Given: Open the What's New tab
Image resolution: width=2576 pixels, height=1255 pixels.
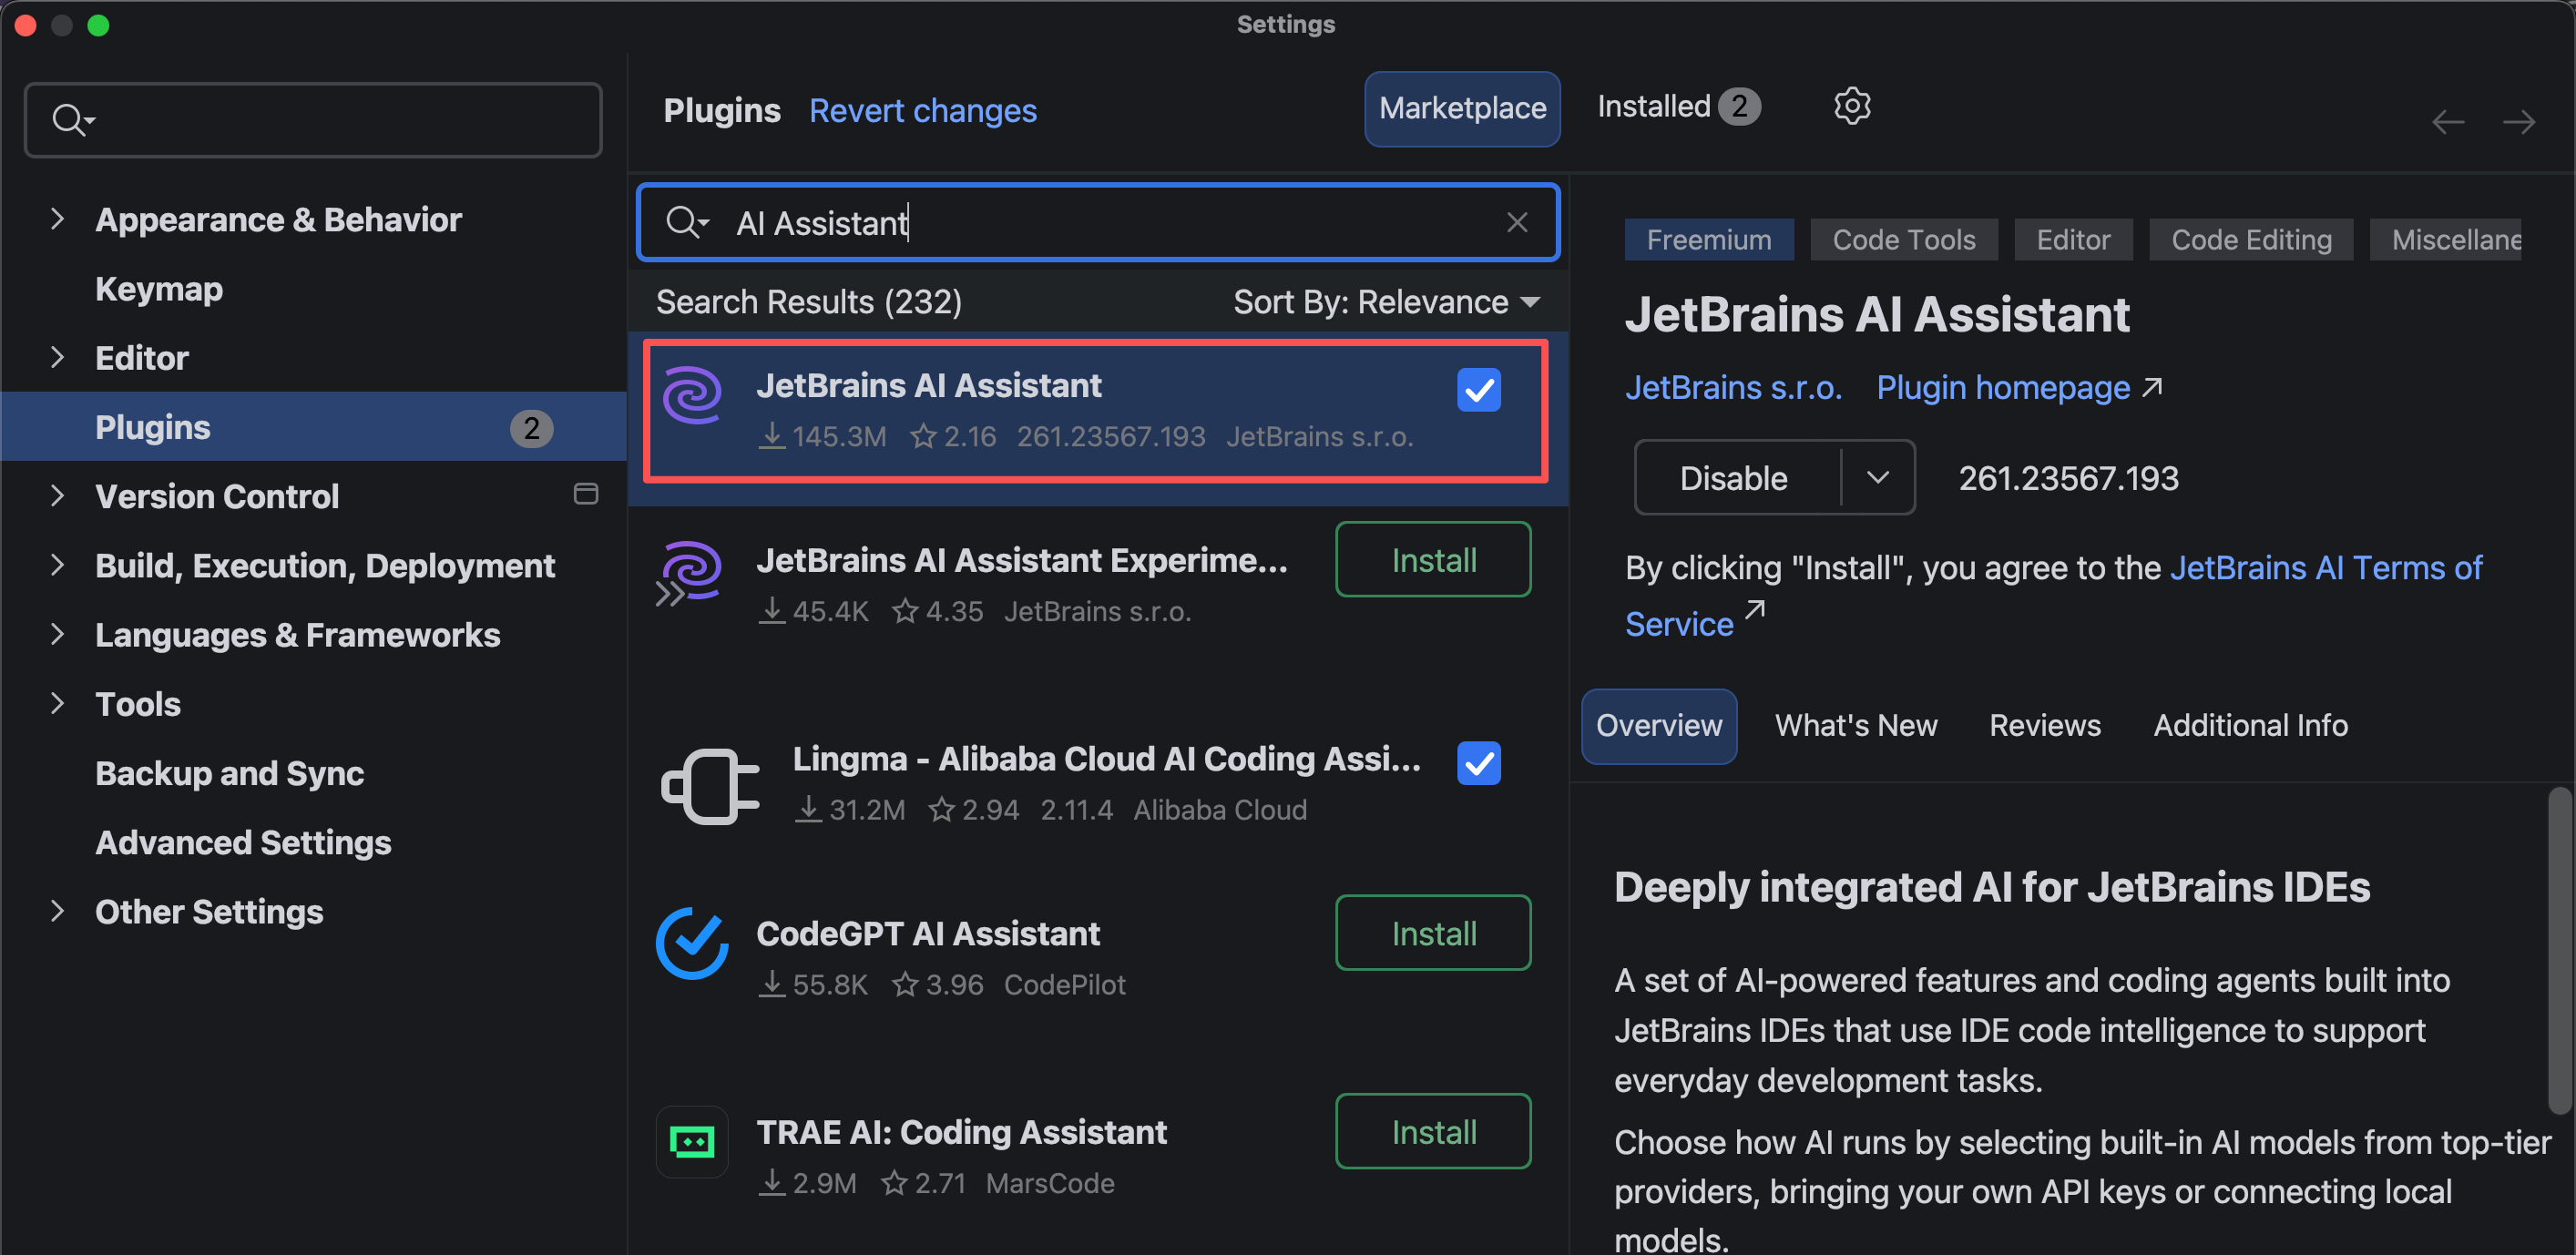Looking at the screenshot, I should tap(1856, 725).
